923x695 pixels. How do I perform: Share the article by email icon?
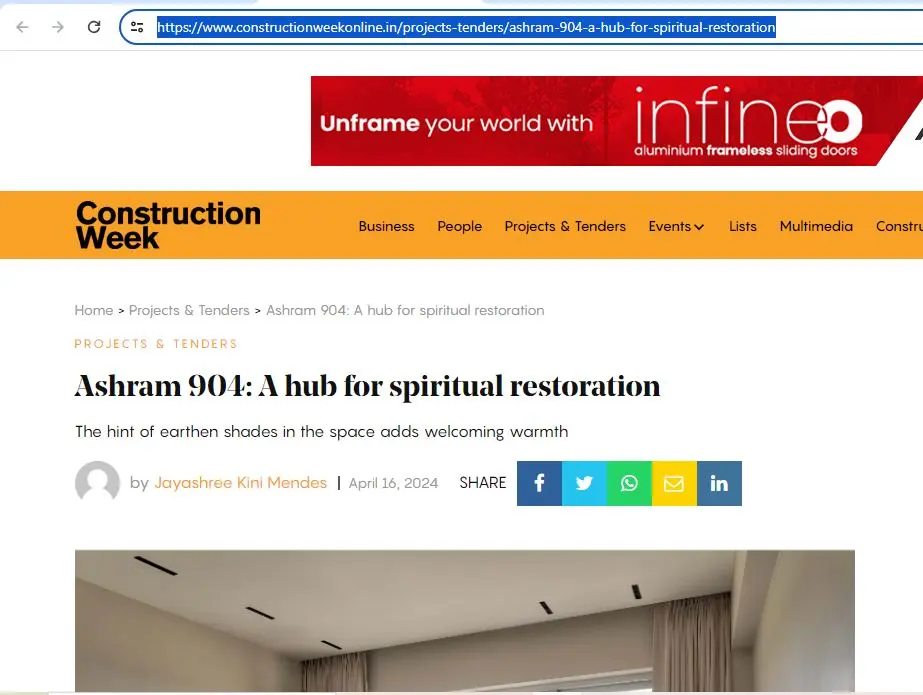click(674, 483)
